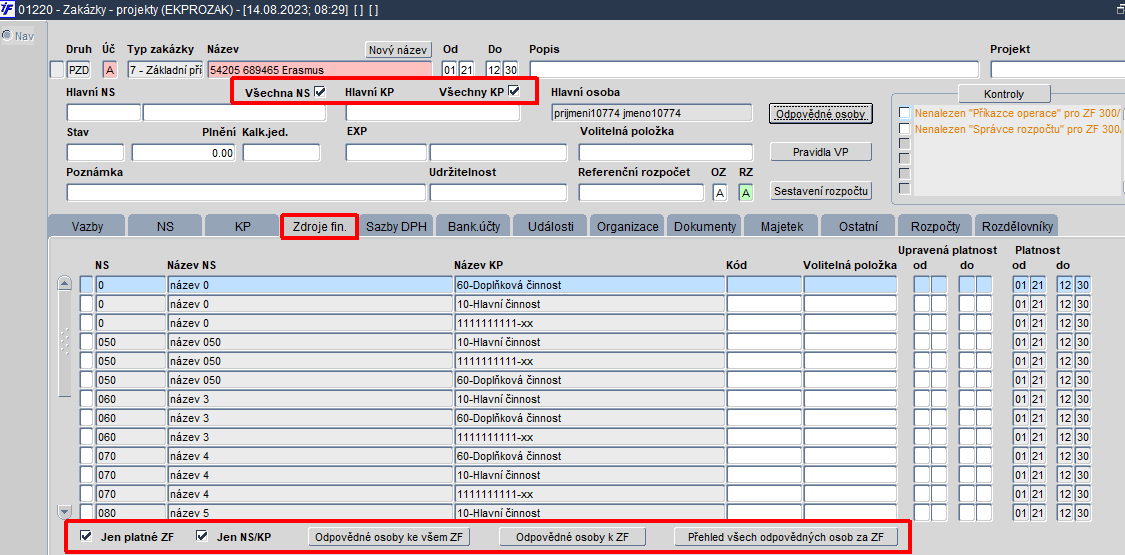This screenshot has width=1125, height=555.
Task: Switch to the Události tab
Action: [x=550, y=226]
